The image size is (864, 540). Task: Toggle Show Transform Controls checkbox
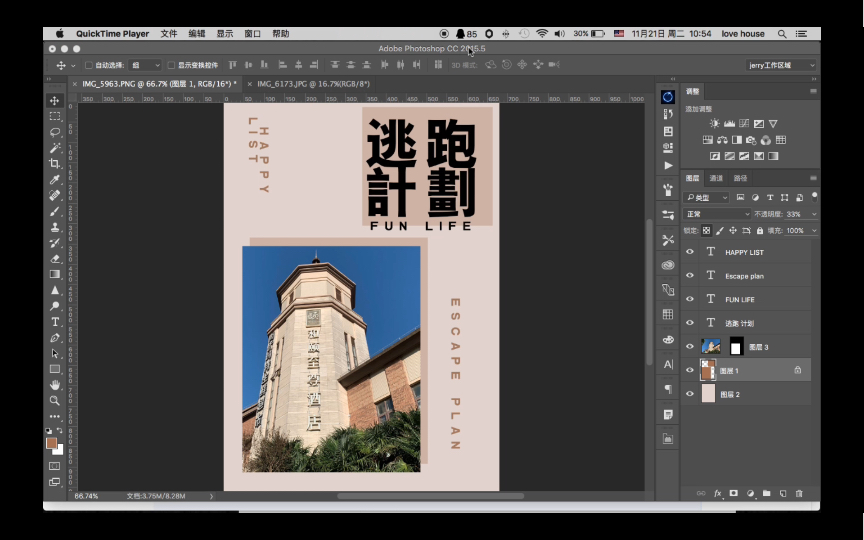pos(171,65)
